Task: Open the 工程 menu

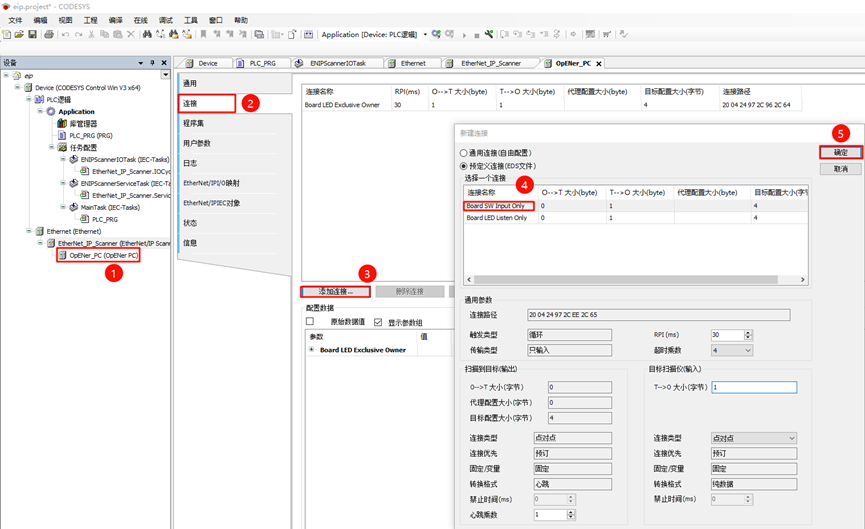Action: pyautogui.click(x=90, y=20)
